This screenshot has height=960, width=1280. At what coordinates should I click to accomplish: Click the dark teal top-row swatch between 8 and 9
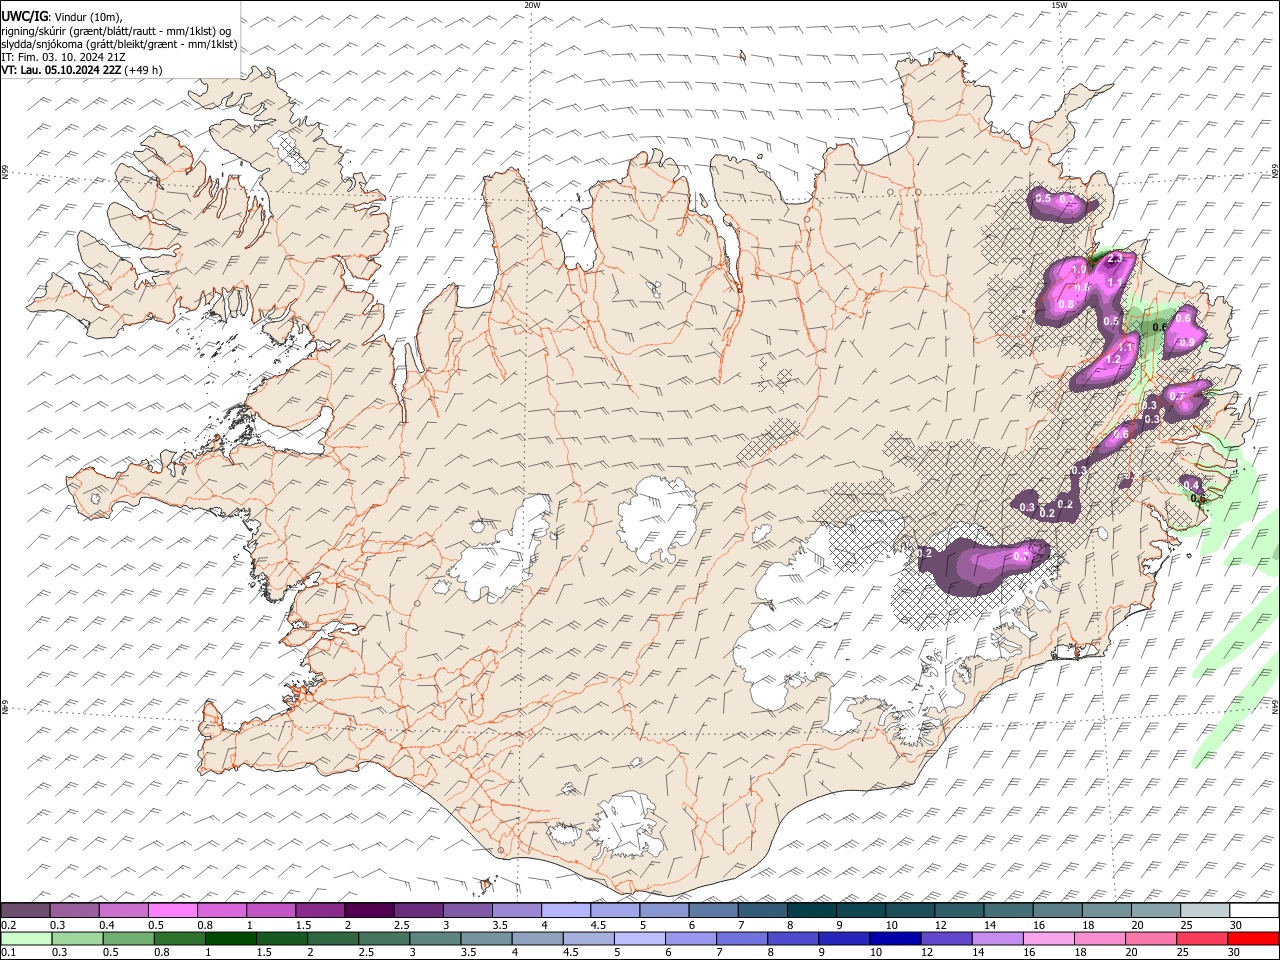pyautogui.click(x=811, y=911)
